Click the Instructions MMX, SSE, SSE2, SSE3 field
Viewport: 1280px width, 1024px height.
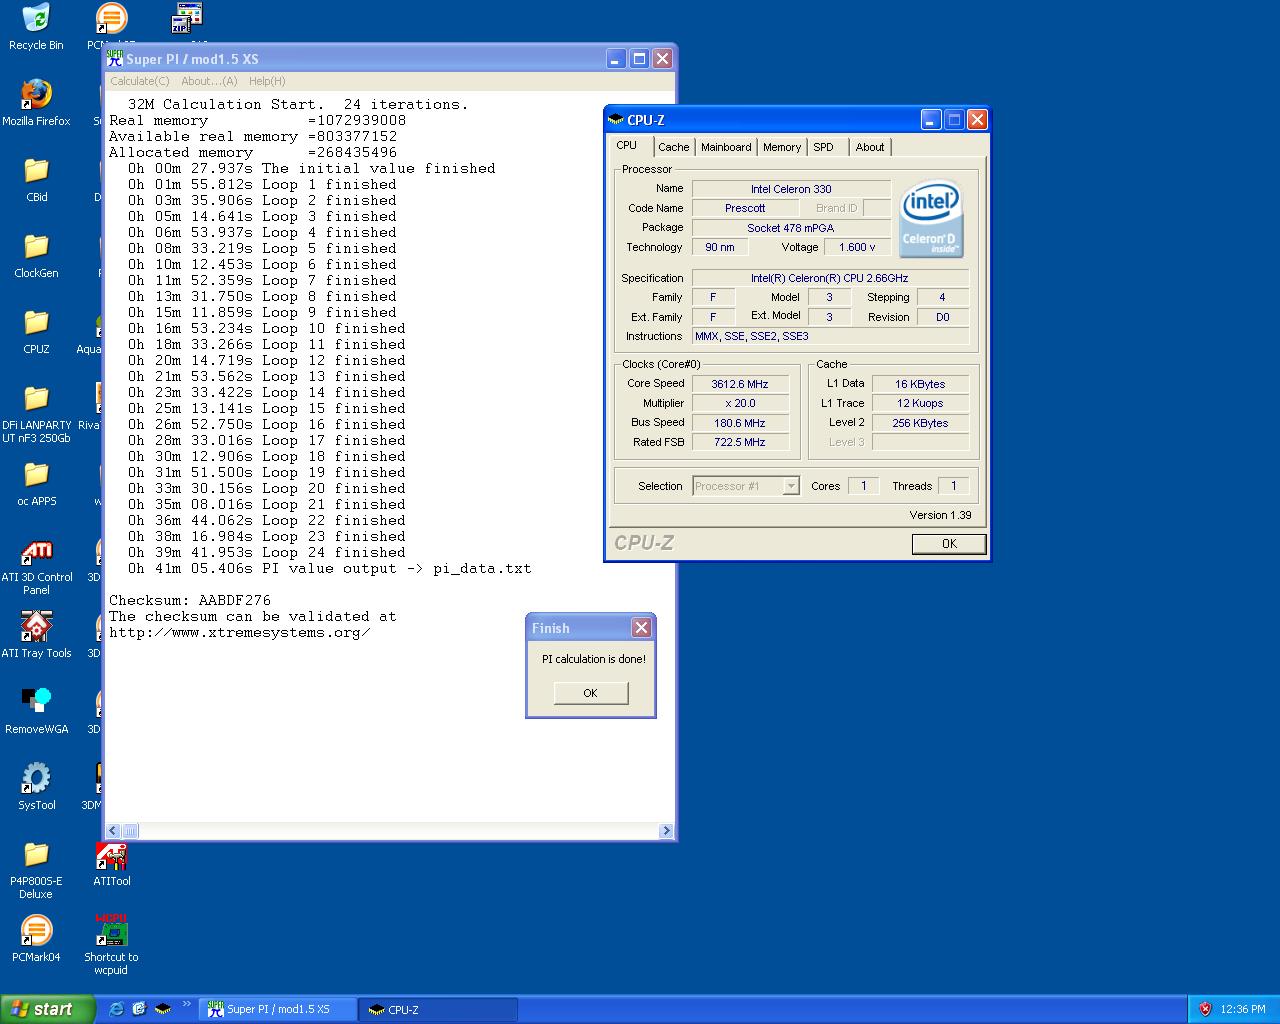(x=830, y=336)
